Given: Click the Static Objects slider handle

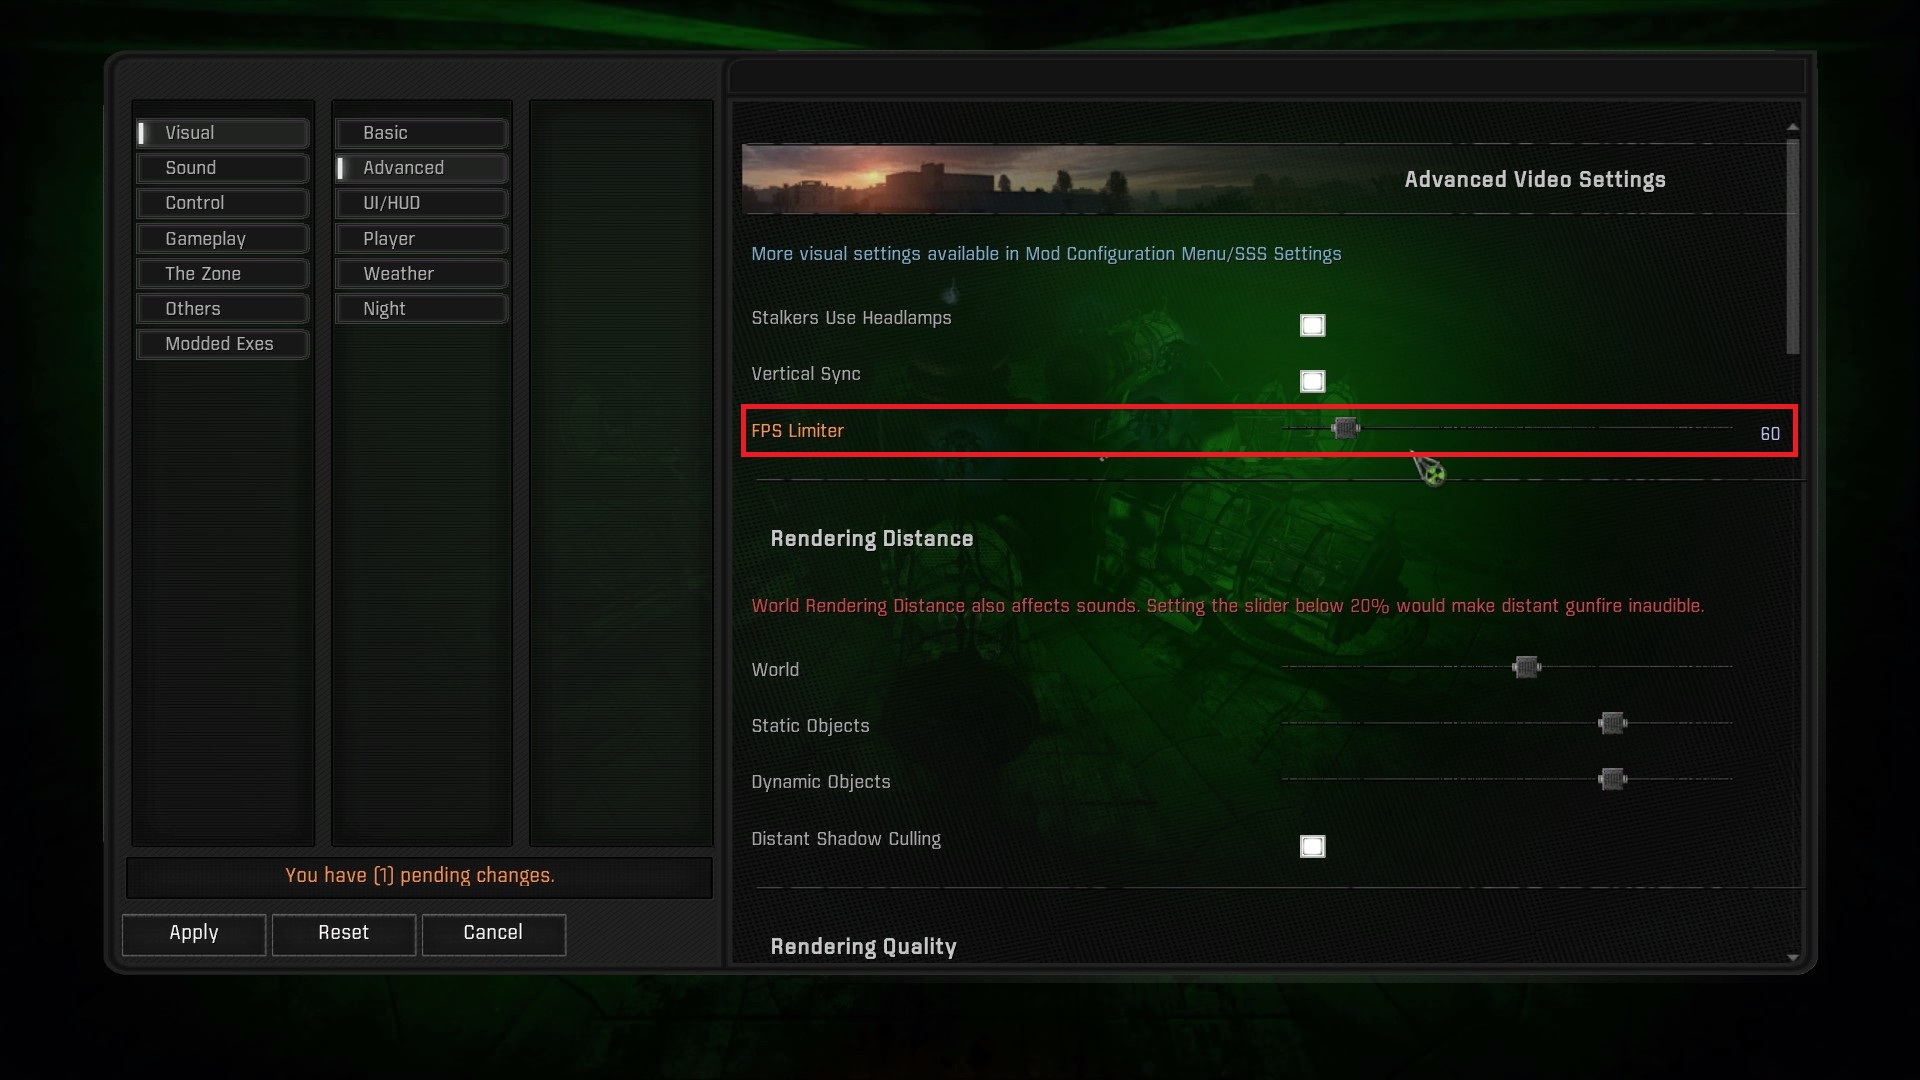Looking at the screenshot, I should pos(1612,723).
